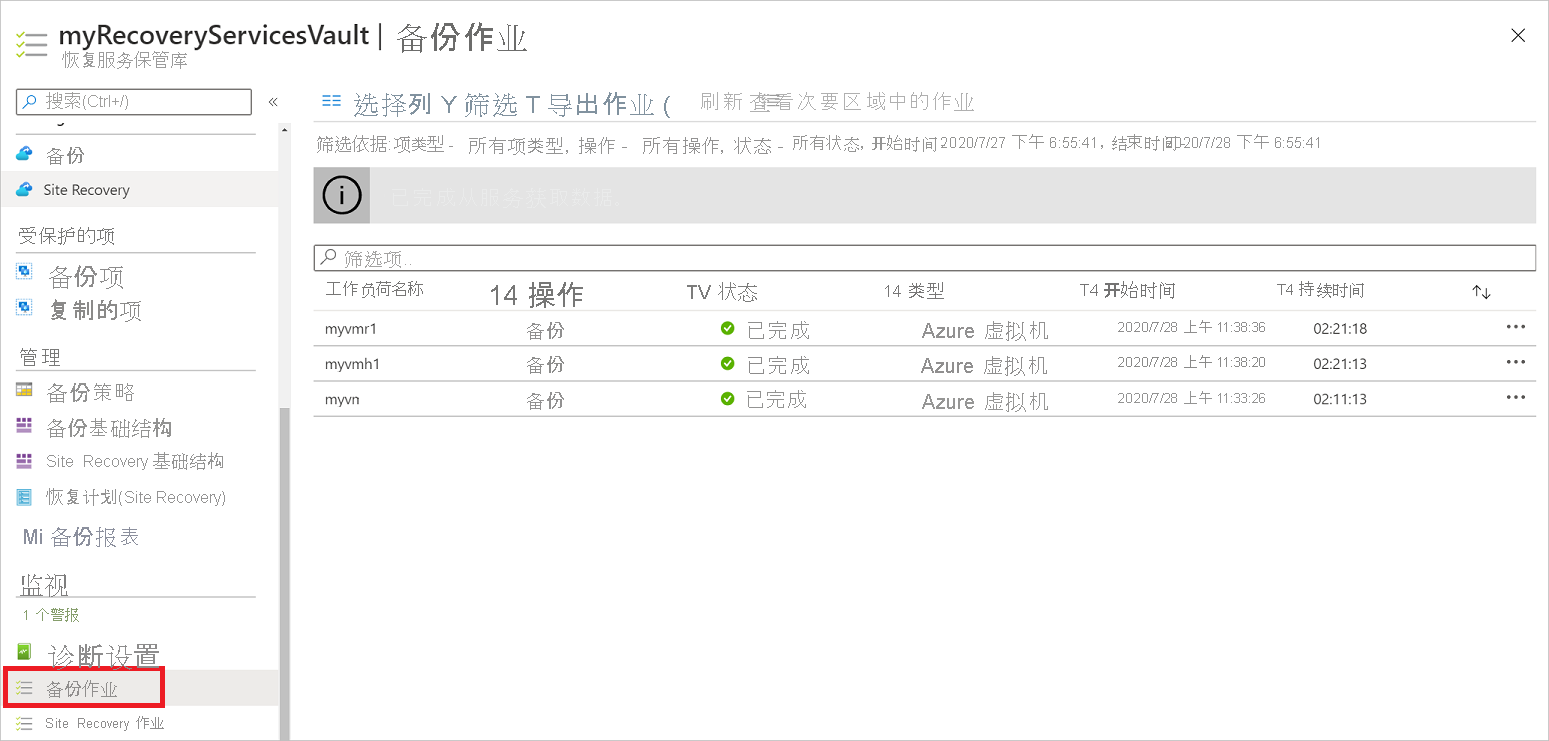Open 备份项 under 受保护的项
1549x741 pixels.
(x=86, y=276)
